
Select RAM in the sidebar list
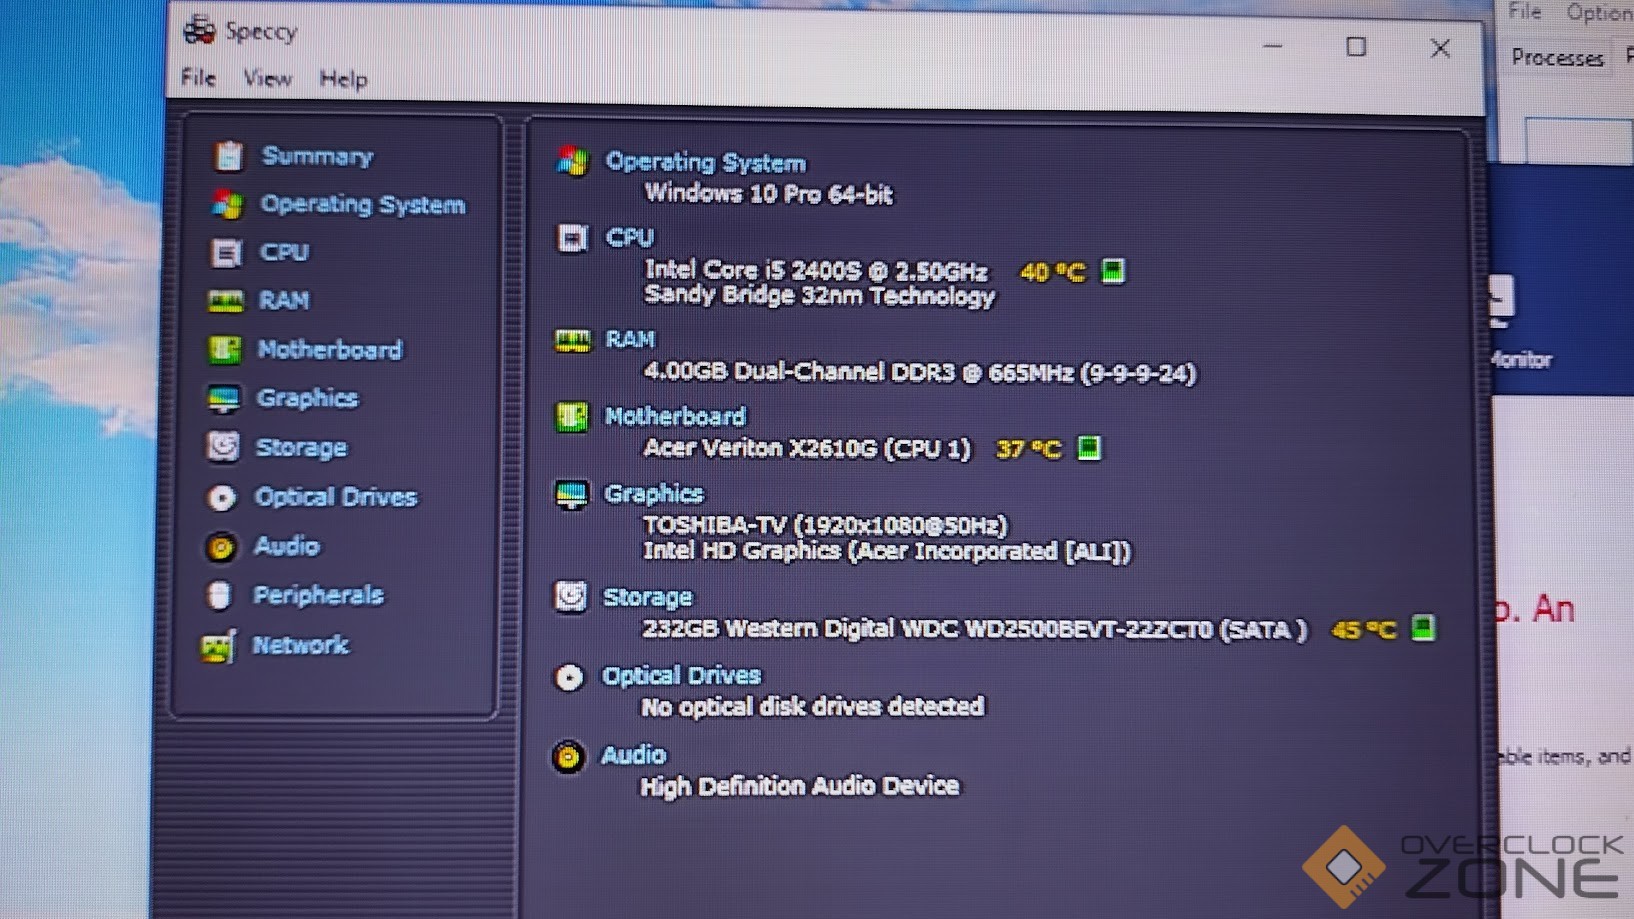coord(284,300)
